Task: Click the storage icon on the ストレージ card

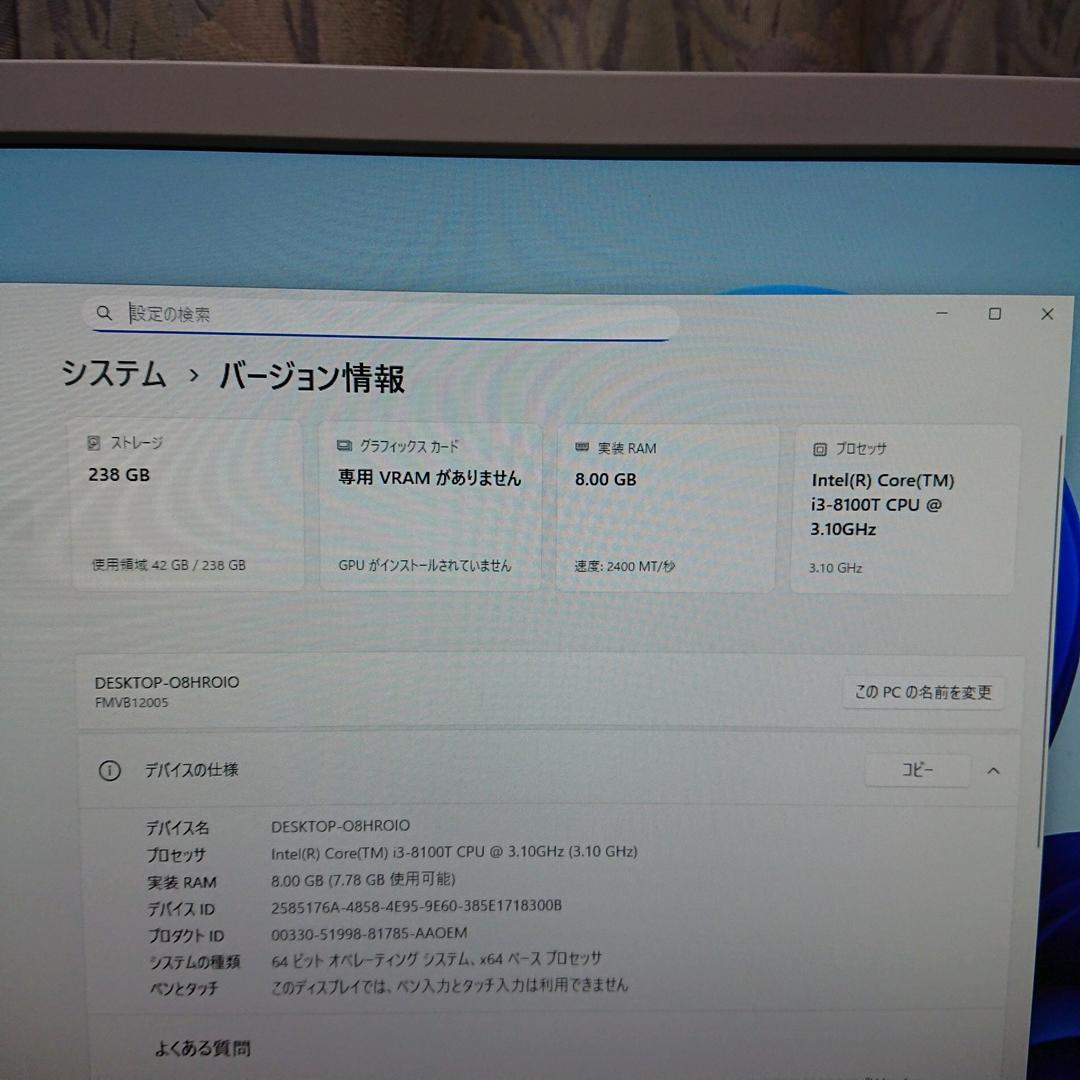Action: [95, 441]
